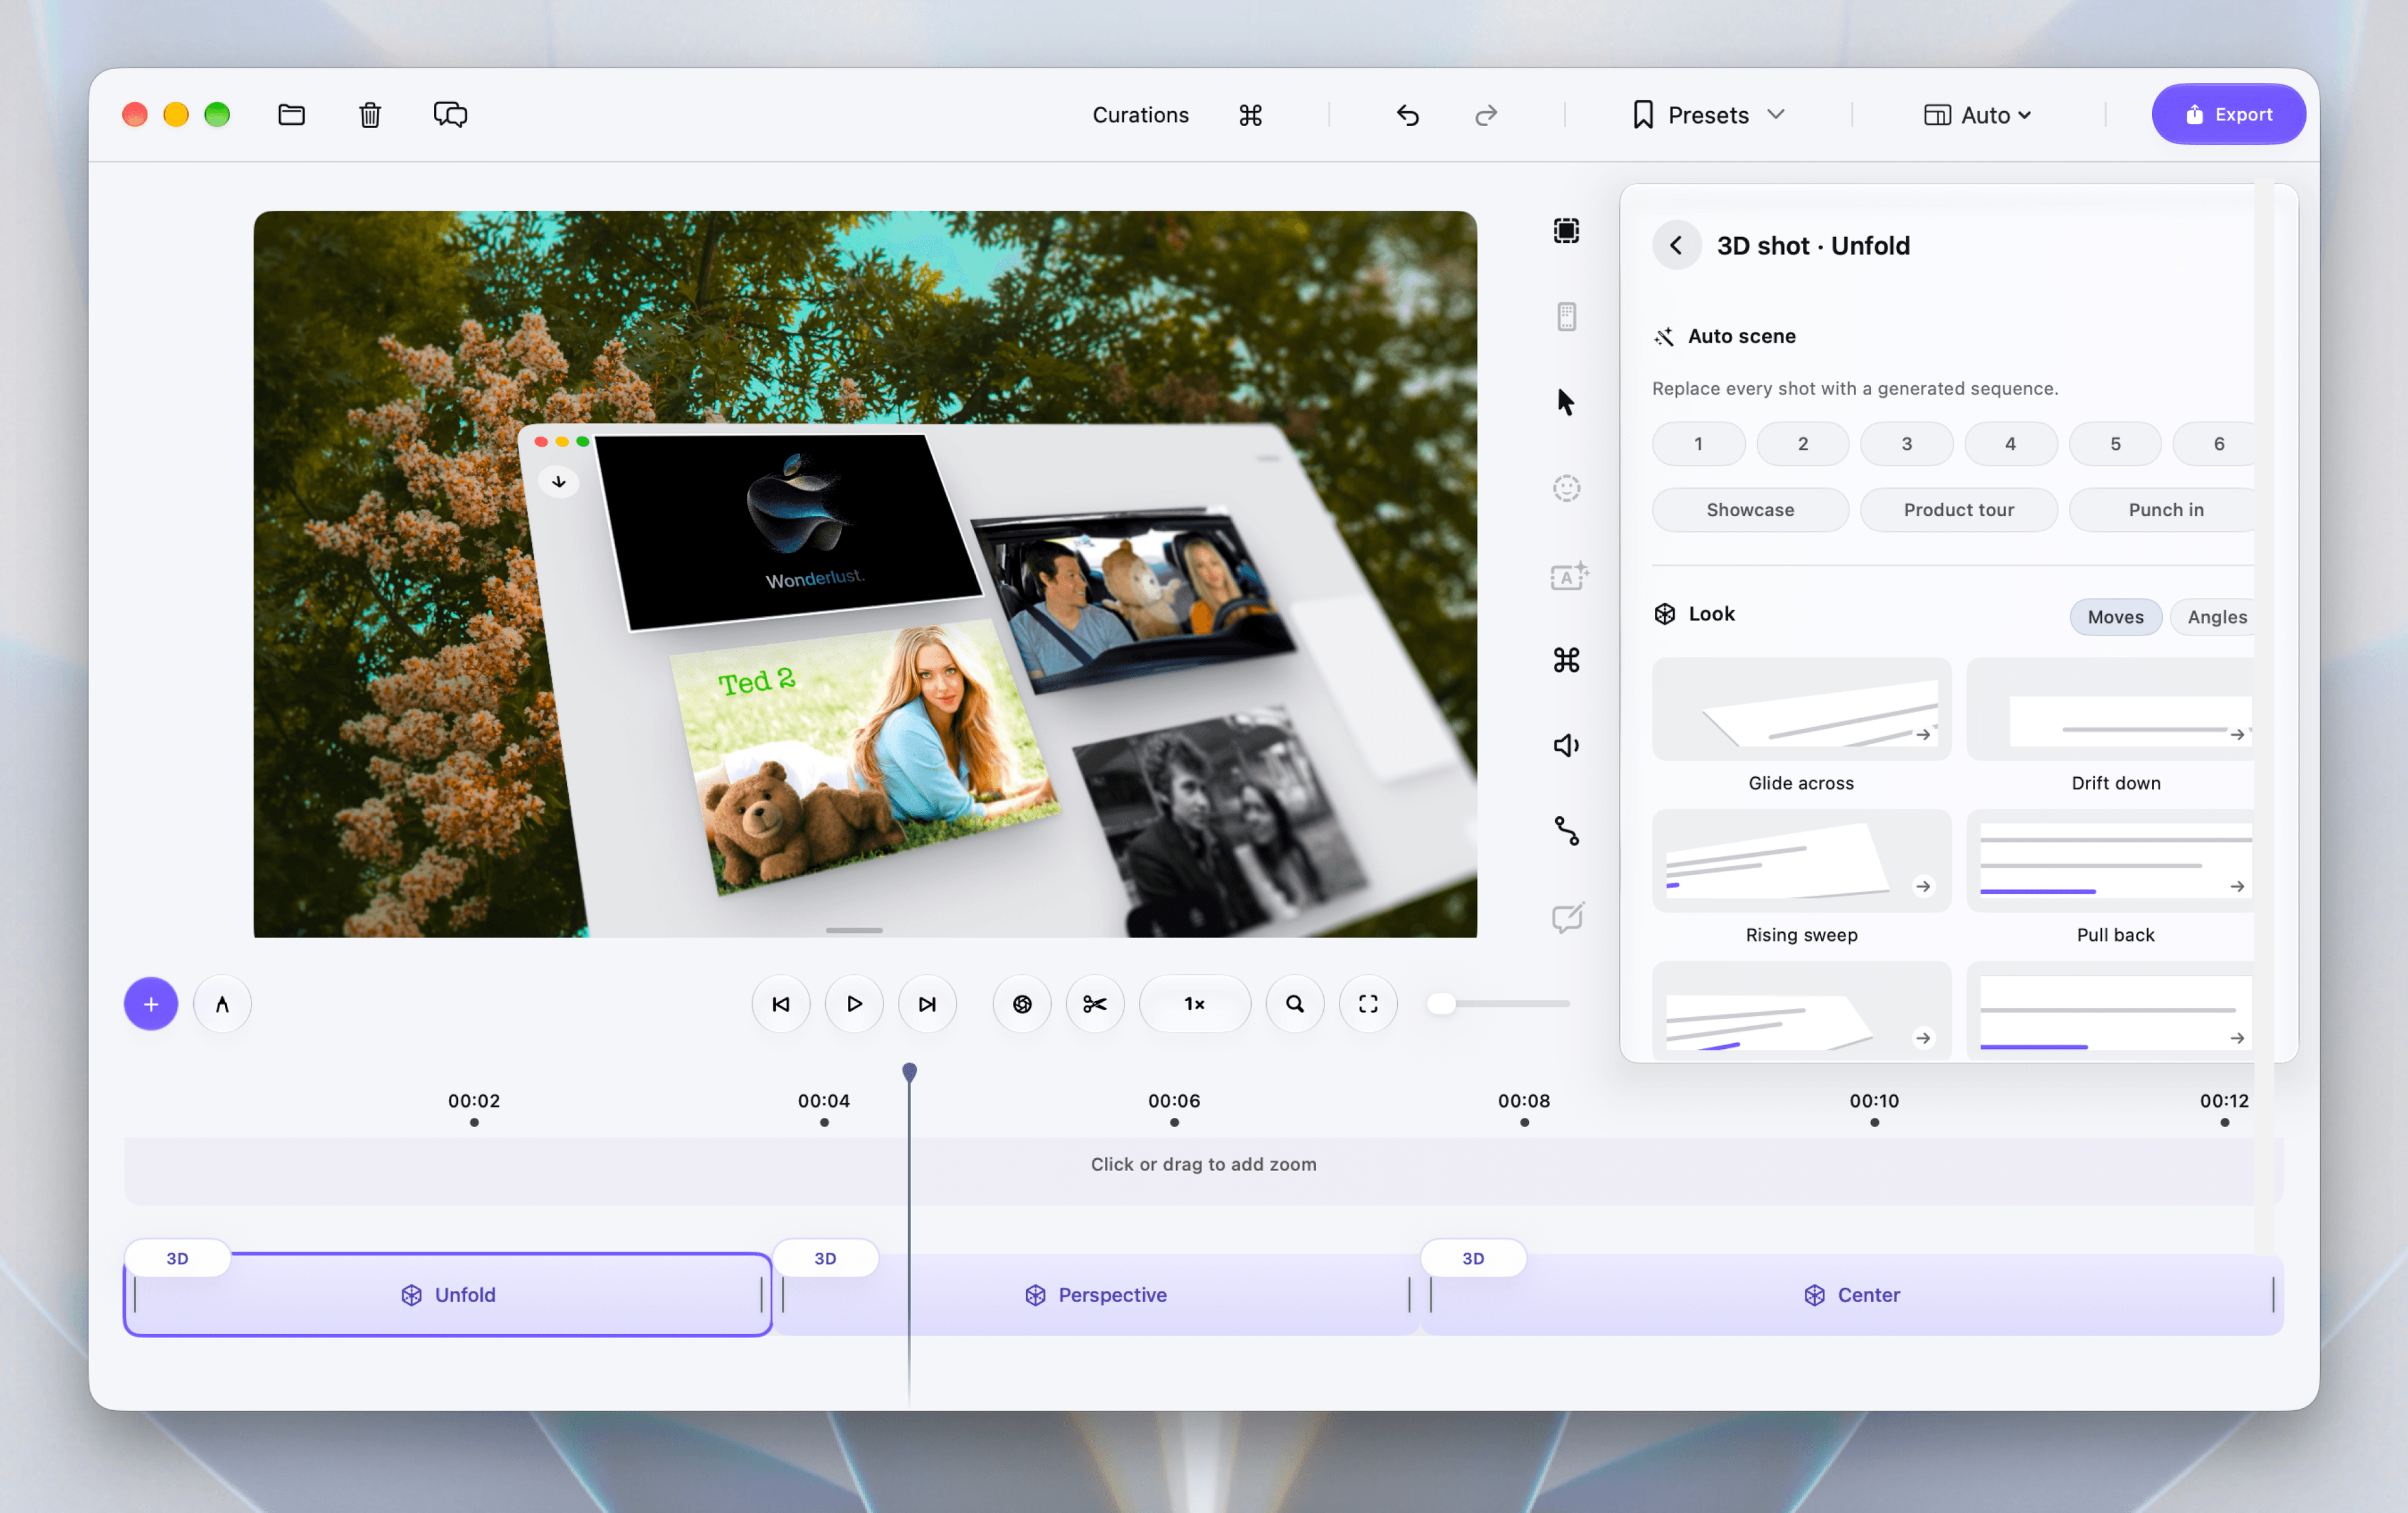Open the folder icon in the toolbar

coord(291,115)
